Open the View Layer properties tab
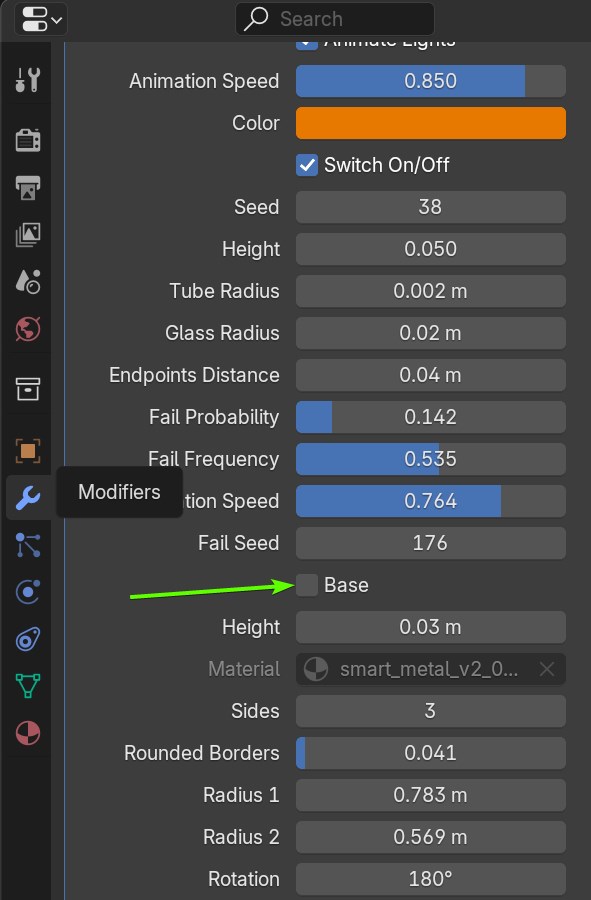This screenshot has width=591, height=900. (28, 235)
